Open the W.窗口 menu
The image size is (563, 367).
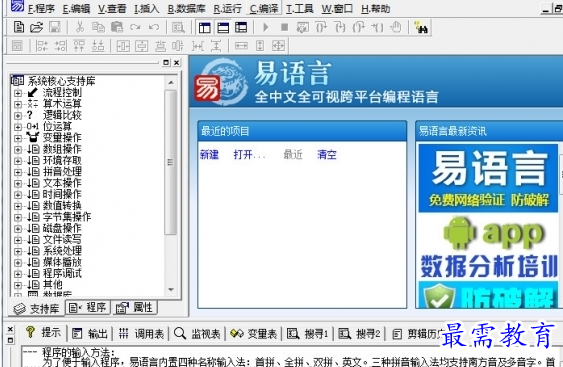337,9
